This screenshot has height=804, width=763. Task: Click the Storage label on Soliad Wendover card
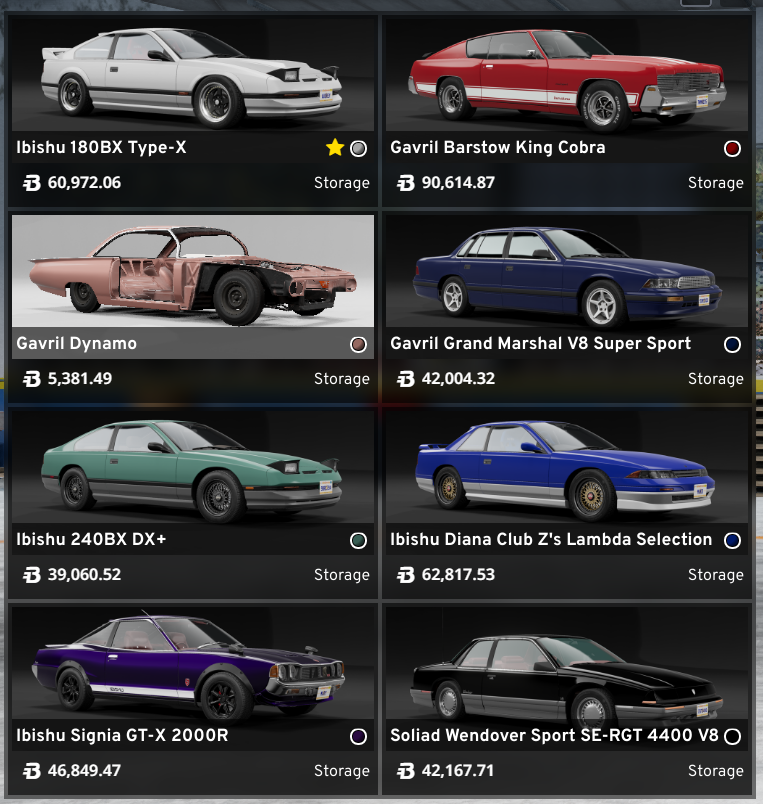(x=715, y=771)
